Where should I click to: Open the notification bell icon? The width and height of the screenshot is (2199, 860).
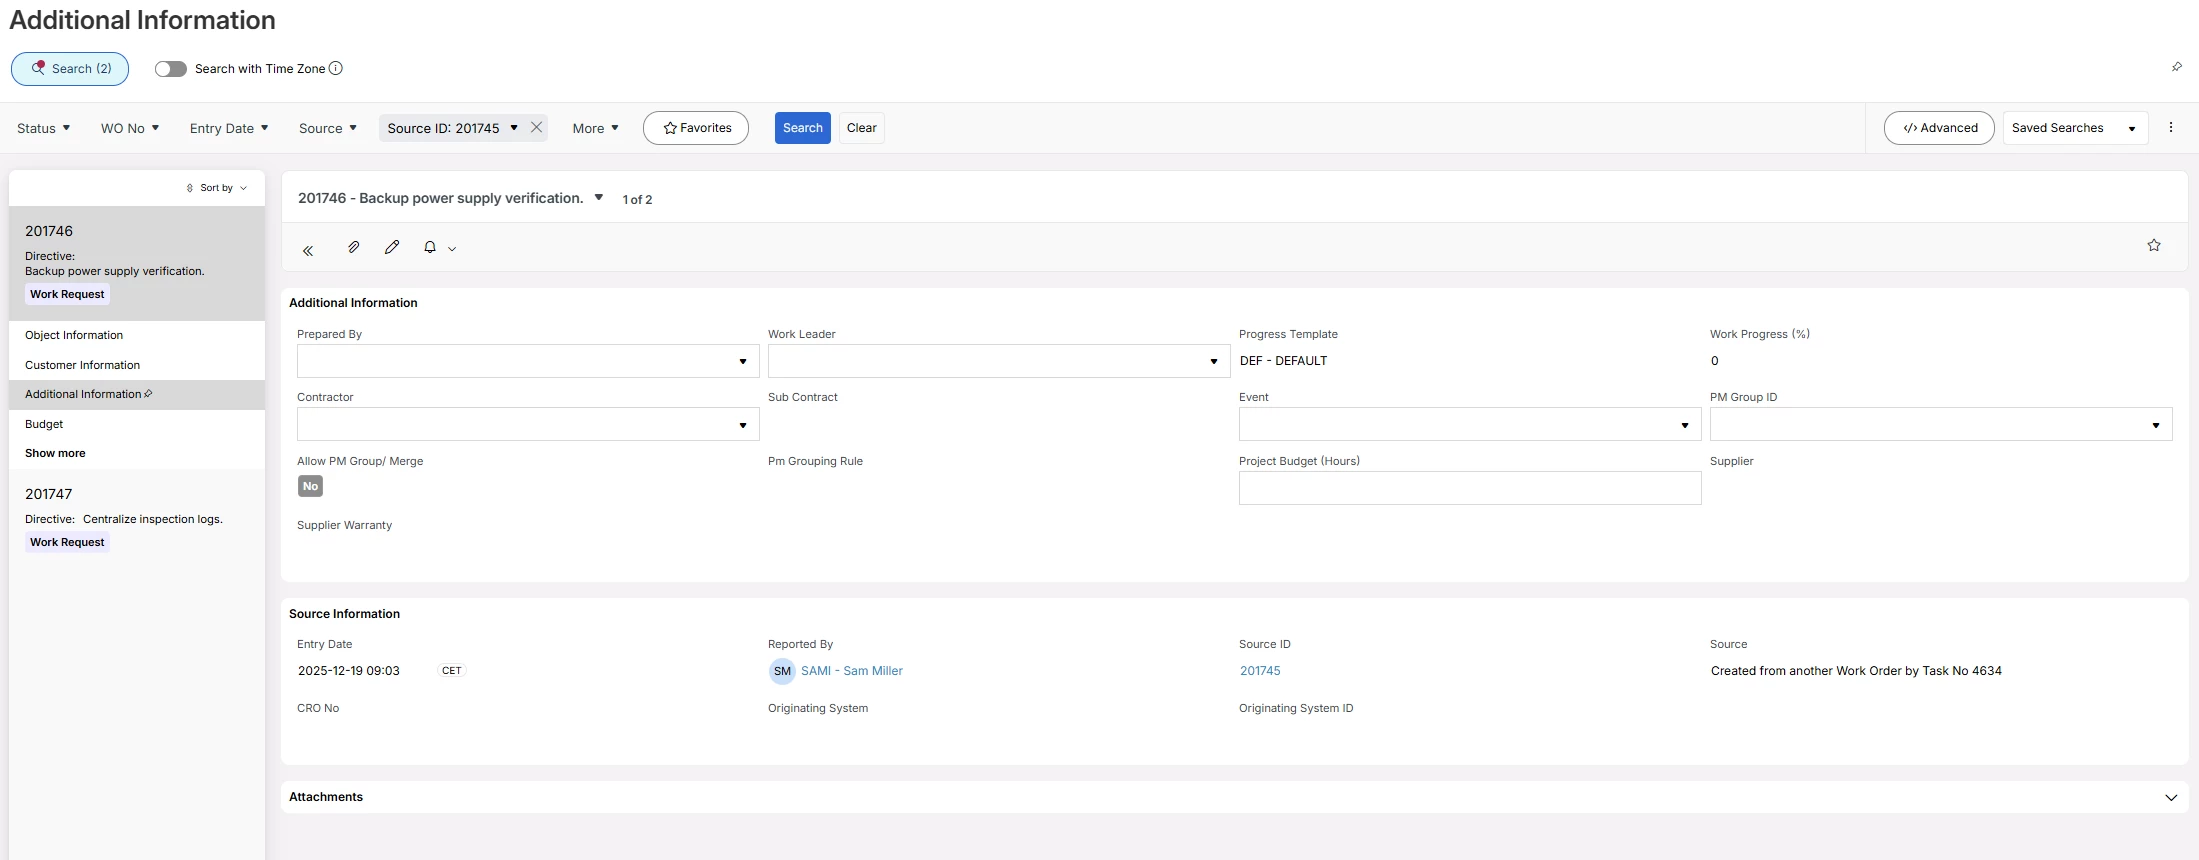(430, 247)
